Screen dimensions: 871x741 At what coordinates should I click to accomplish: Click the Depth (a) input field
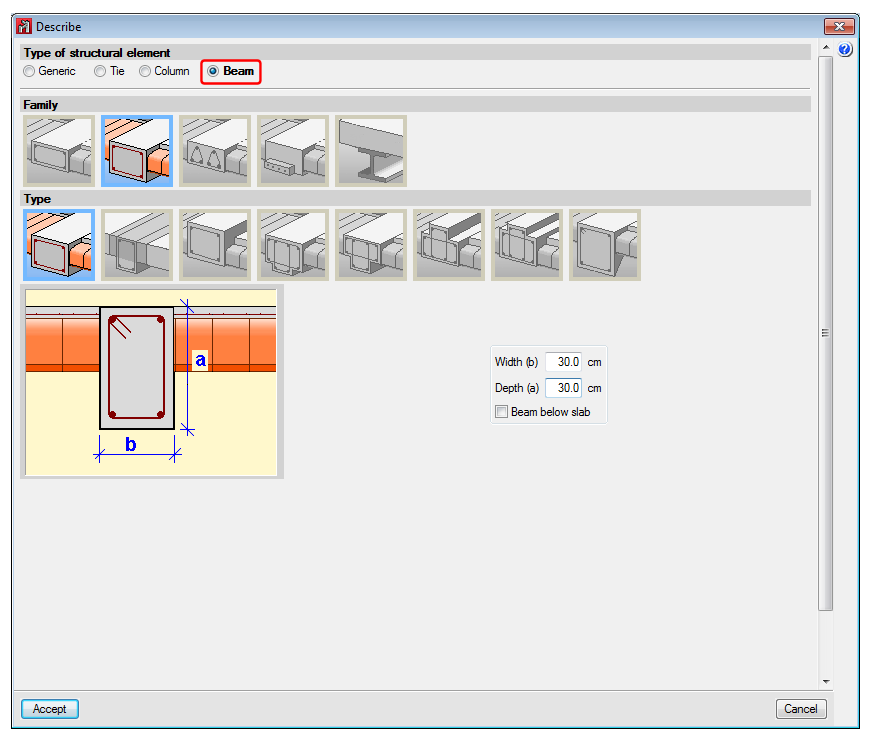[x=563, y=388]
